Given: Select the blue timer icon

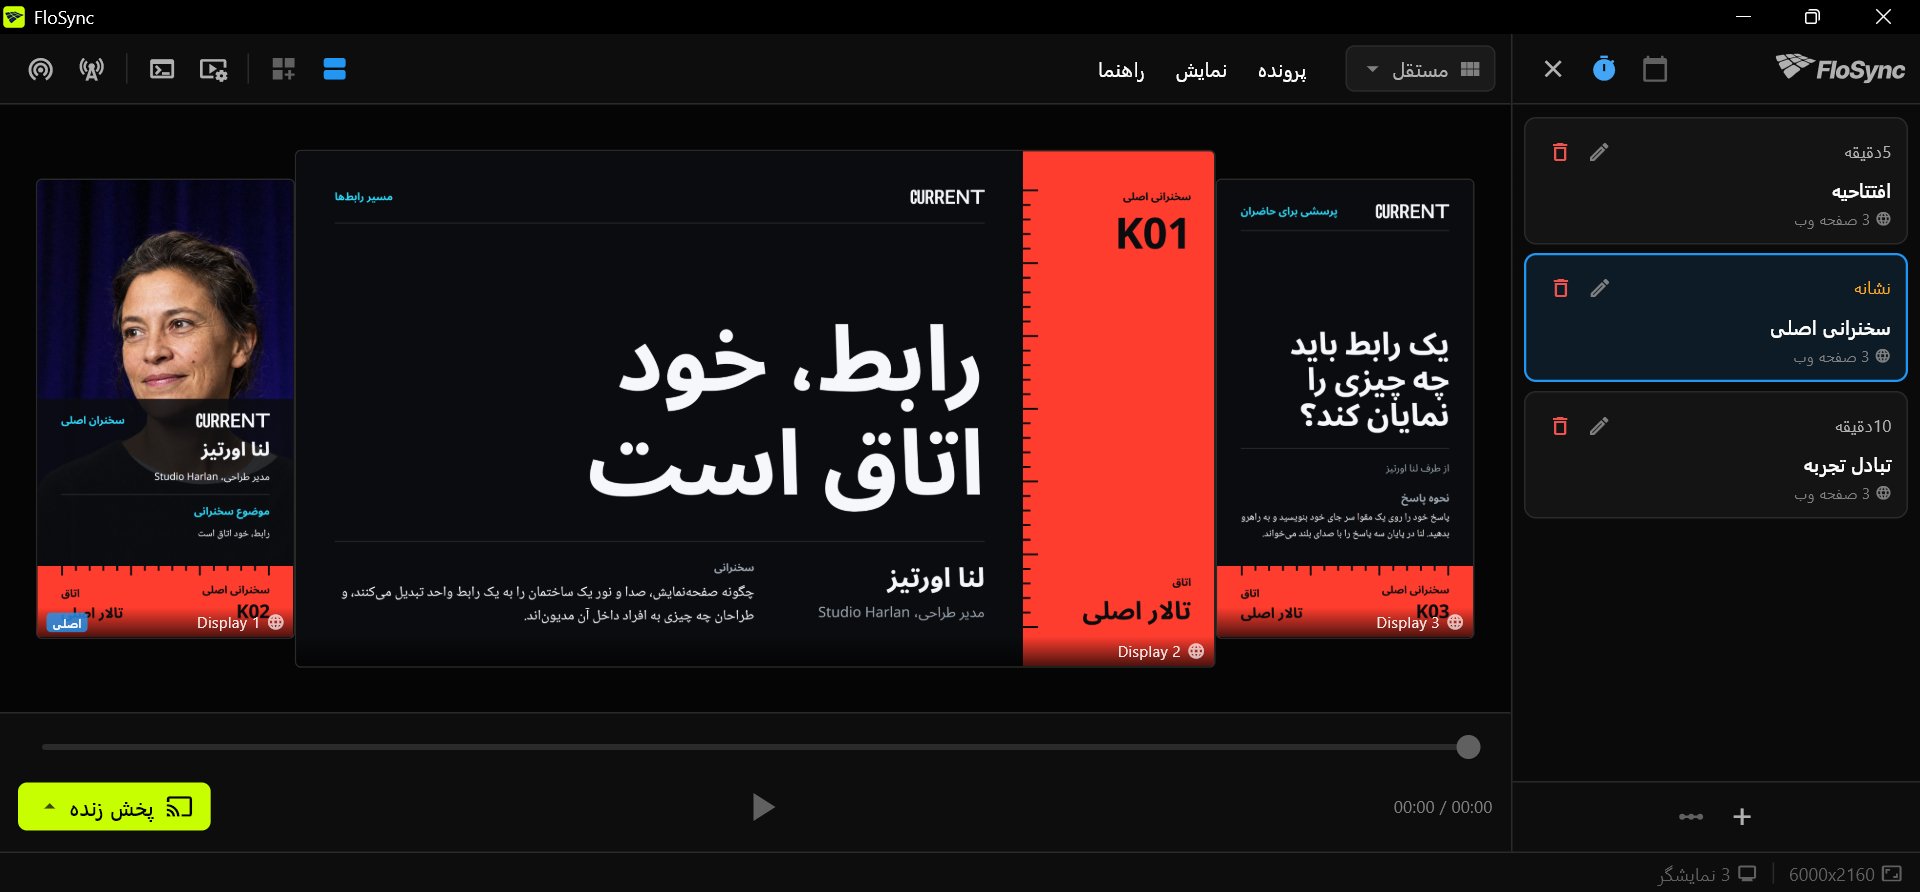Looking at the screenshot, I should (1604, 69).
